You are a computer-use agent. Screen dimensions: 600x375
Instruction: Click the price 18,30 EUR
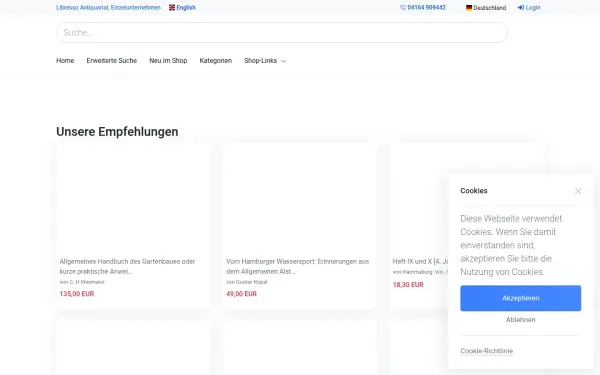coord(408,285)
